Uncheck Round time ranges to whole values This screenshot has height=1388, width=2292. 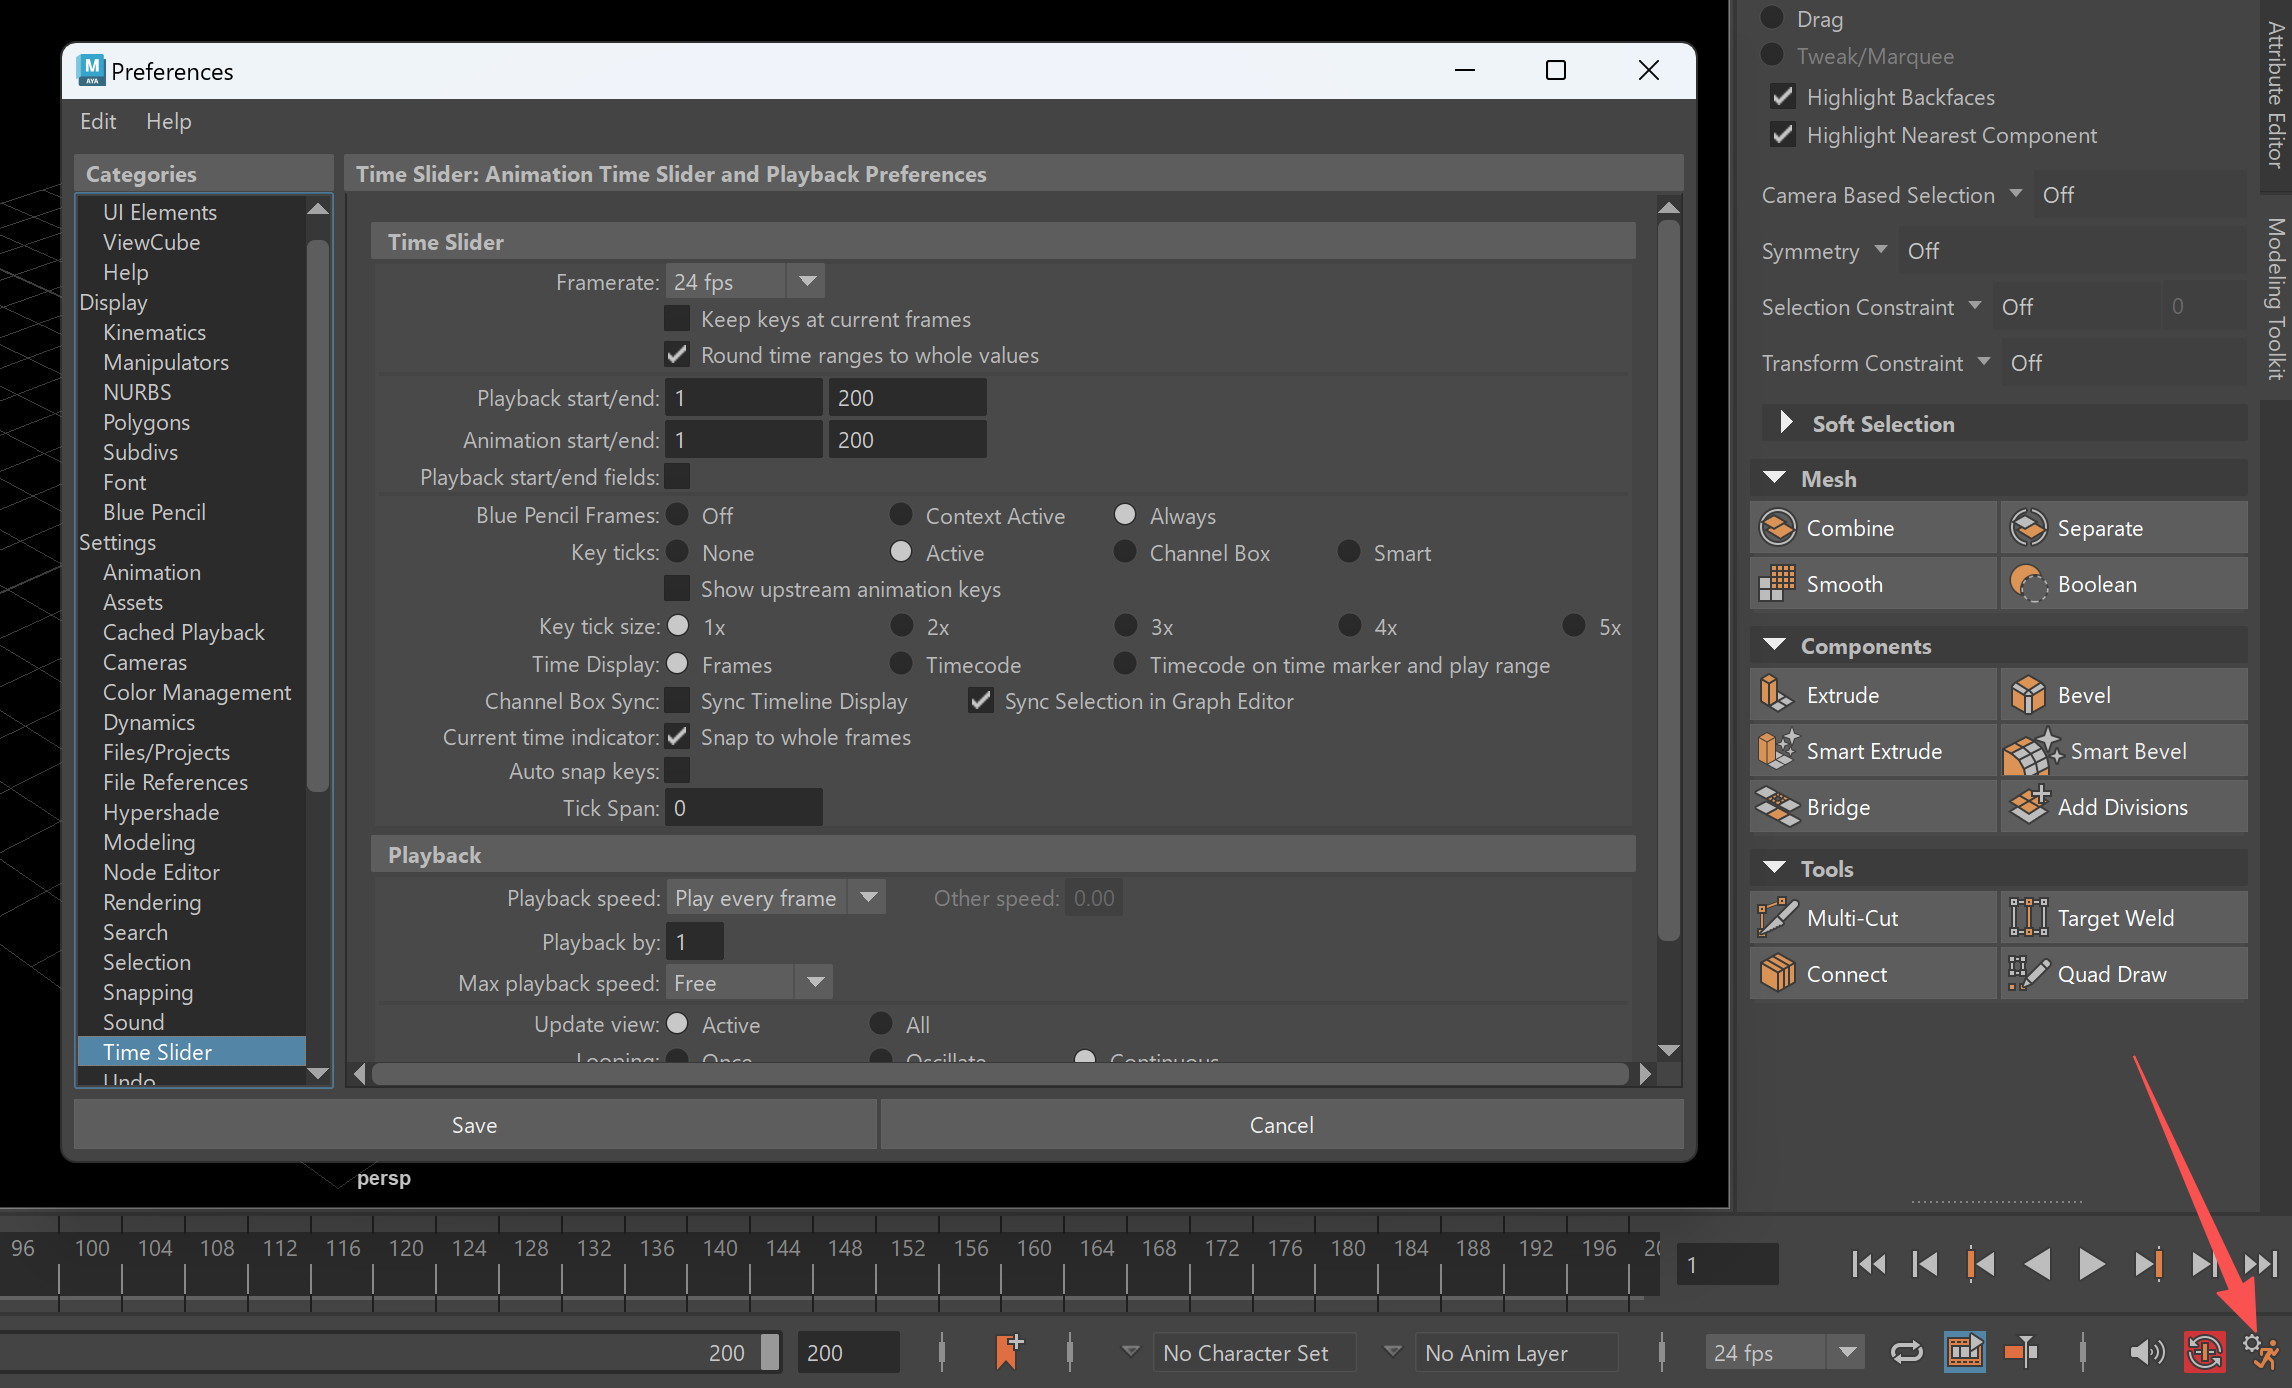click(x=677, y=355)
